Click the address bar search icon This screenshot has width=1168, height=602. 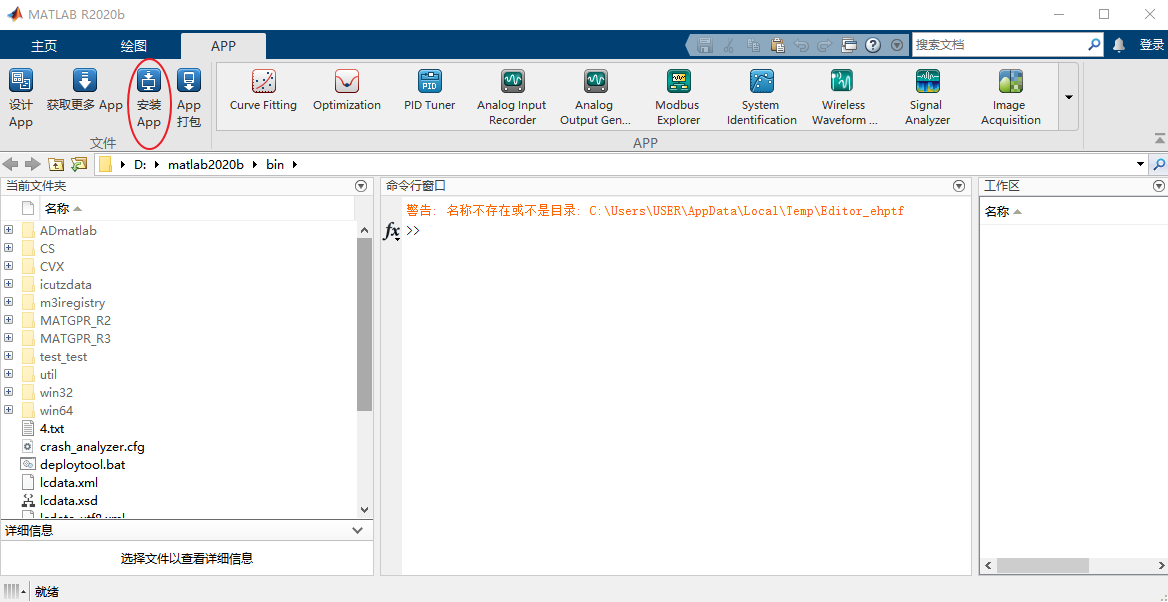point(1160,164)
